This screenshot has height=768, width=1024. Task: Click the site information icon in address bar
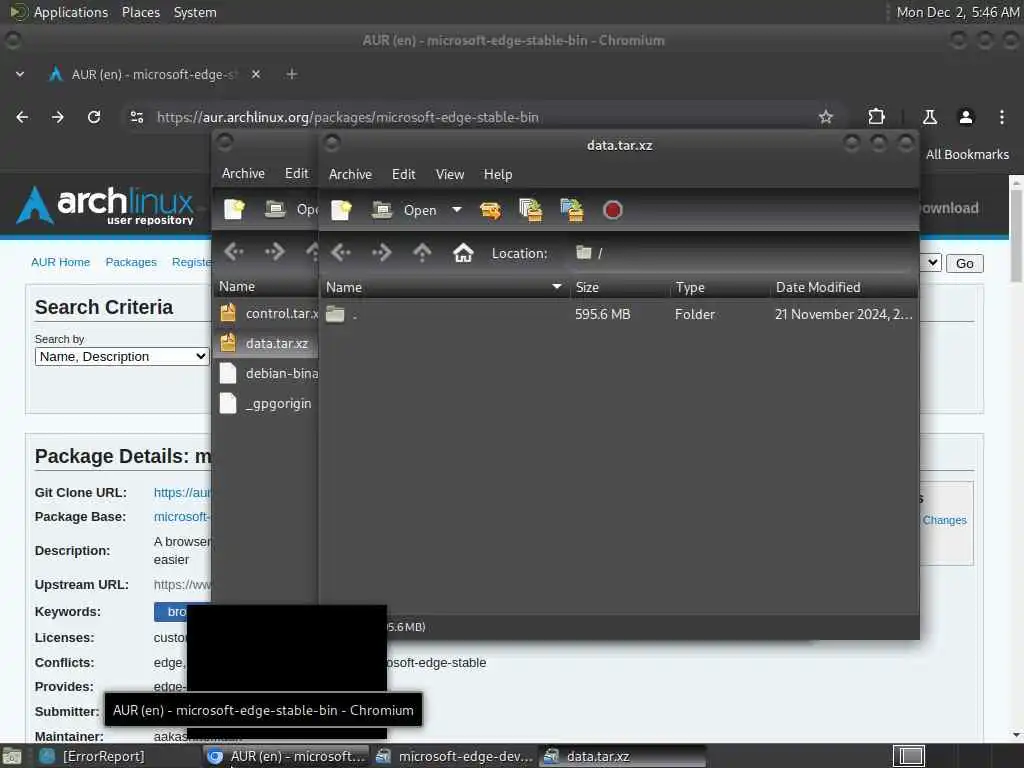pos(137,118)
